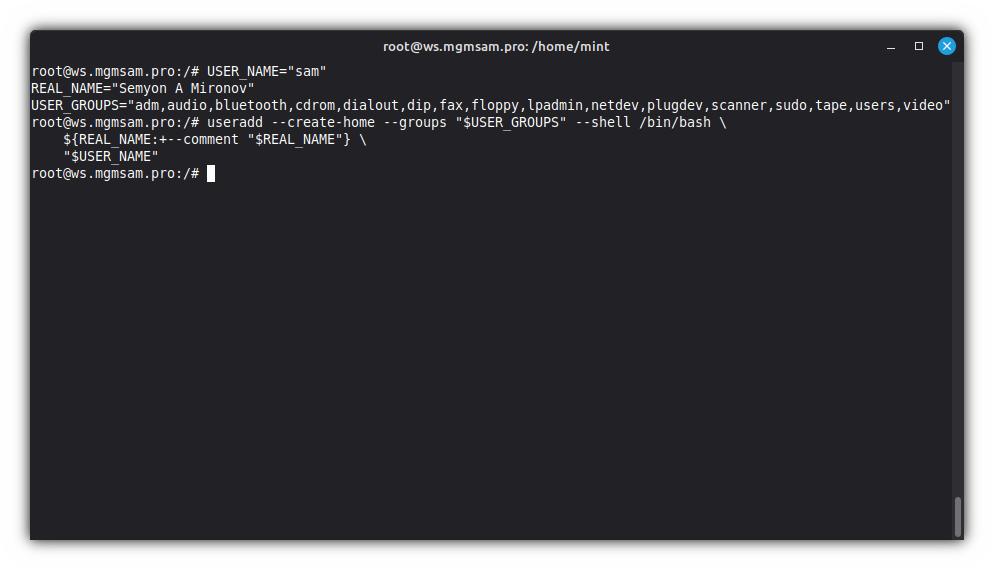Screen dimensions: 994x570
Task: Close the terminal window
Action: point(946,46)
